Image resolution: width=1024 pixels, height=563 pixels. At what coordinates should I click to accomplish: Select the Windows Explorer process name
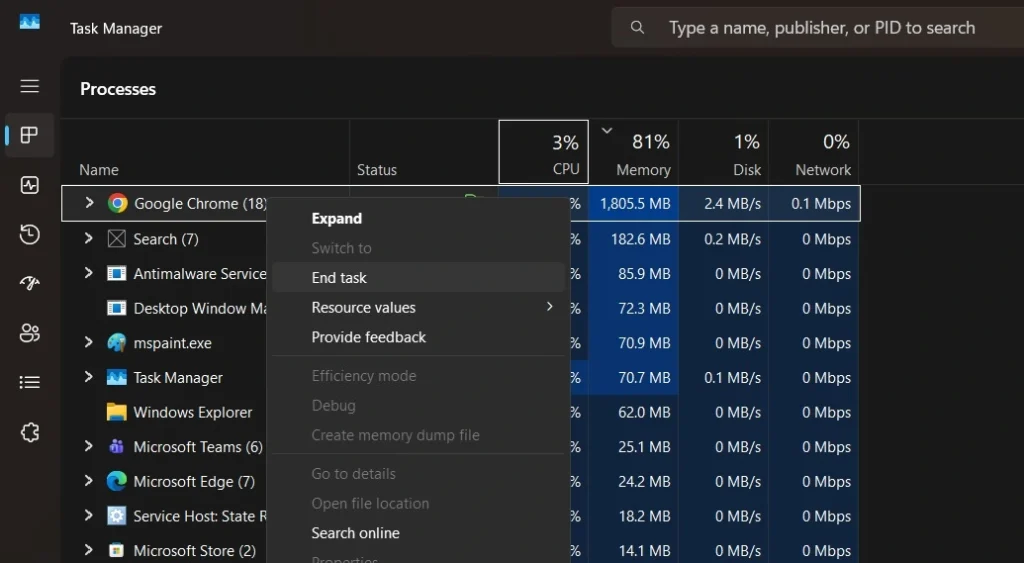click(193, 413)
